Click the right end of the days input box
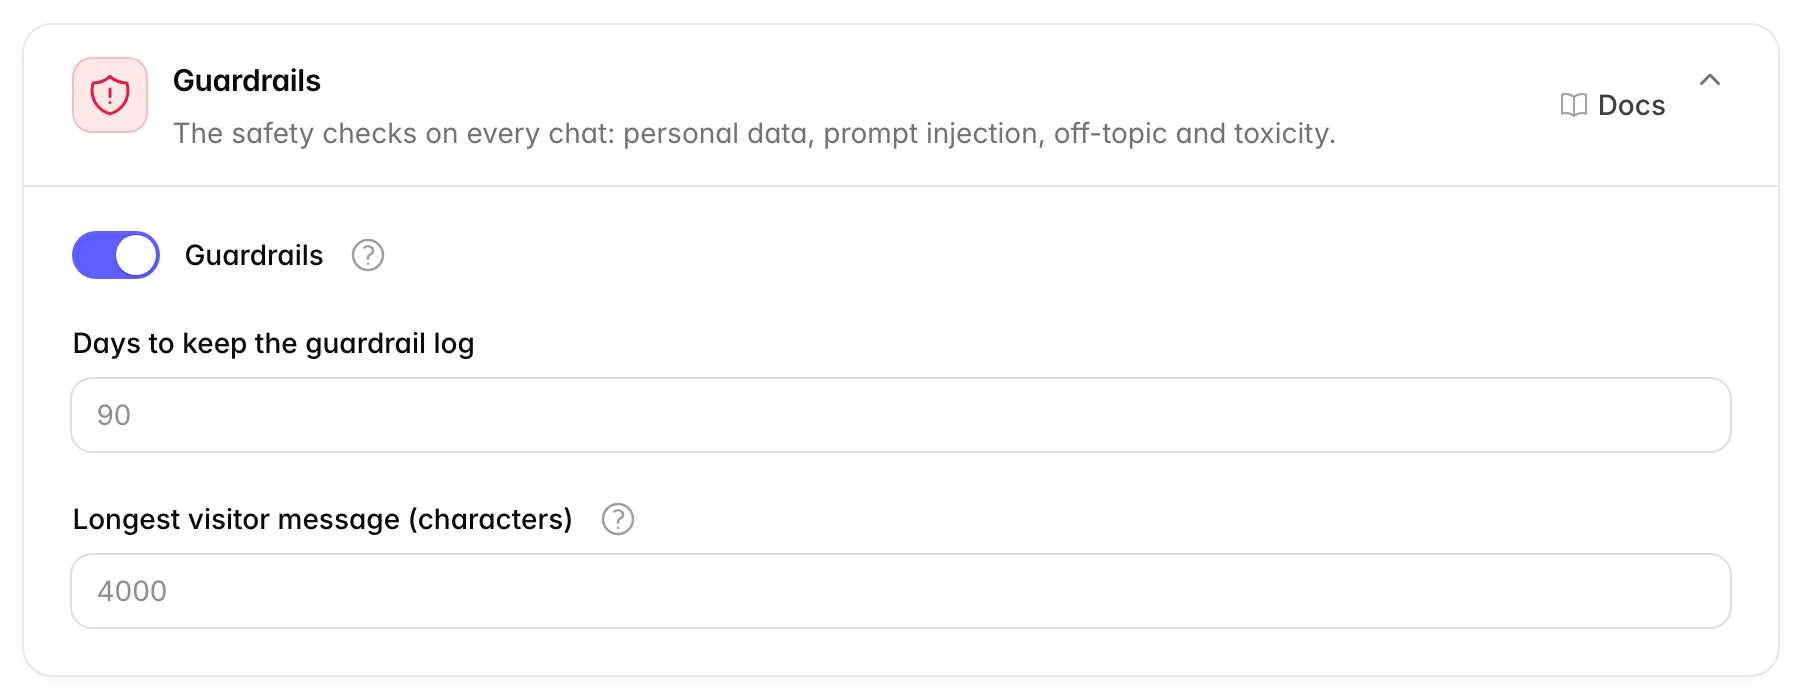This screenshot has width=1800, height=698. pyautogui.click(x=1690, y=415)
